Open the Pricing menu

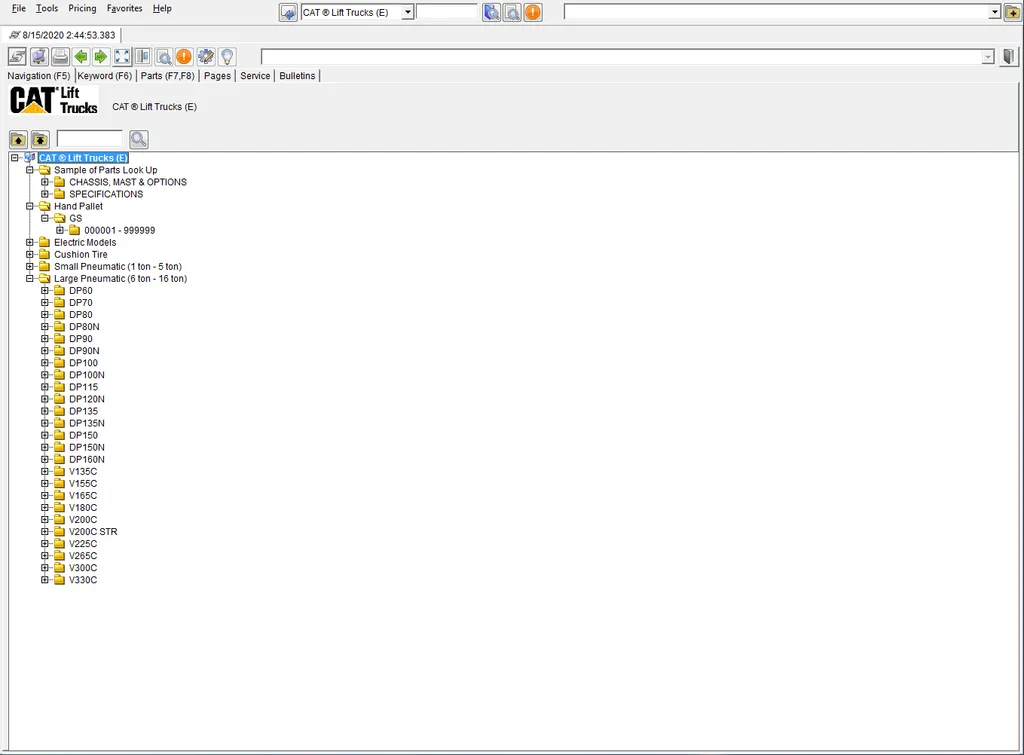point(82,8)
